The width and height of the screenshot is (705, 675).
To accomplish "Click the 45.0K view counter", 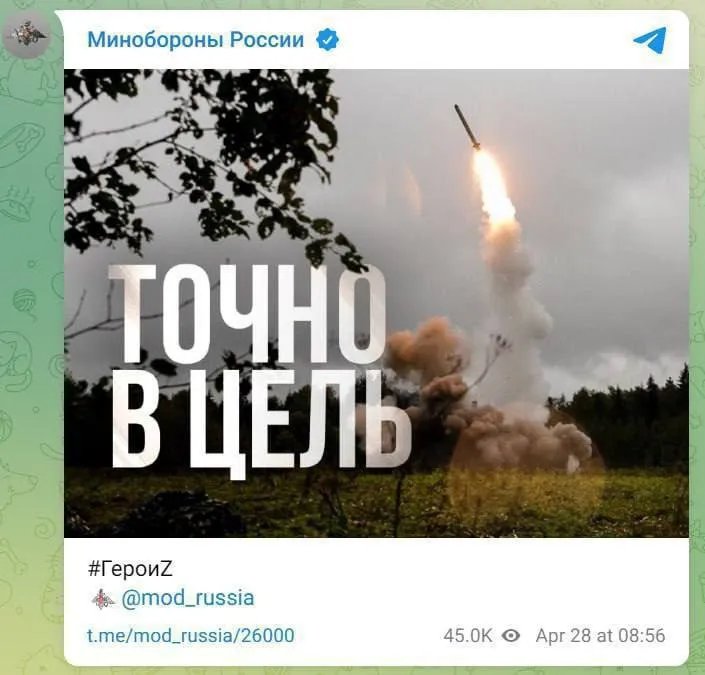I will 468,636.
